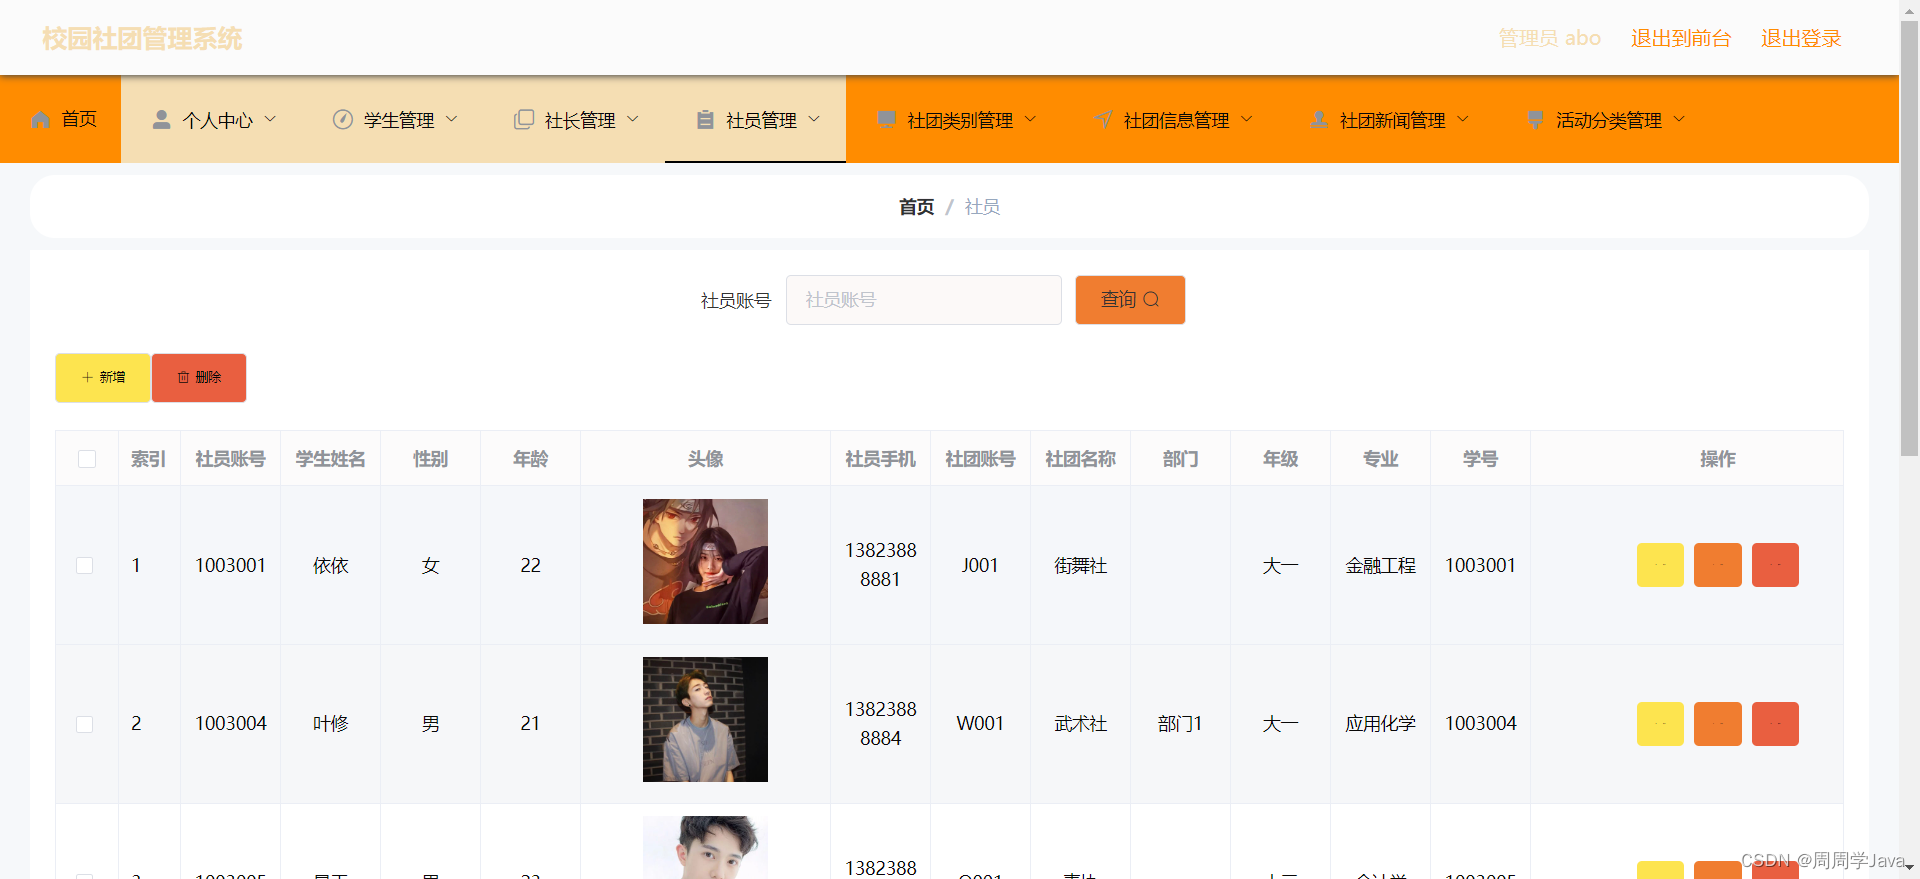Viewport: 1920px width, 879px height.
Task: Click red action button for row 依依
Action: 1775,565
